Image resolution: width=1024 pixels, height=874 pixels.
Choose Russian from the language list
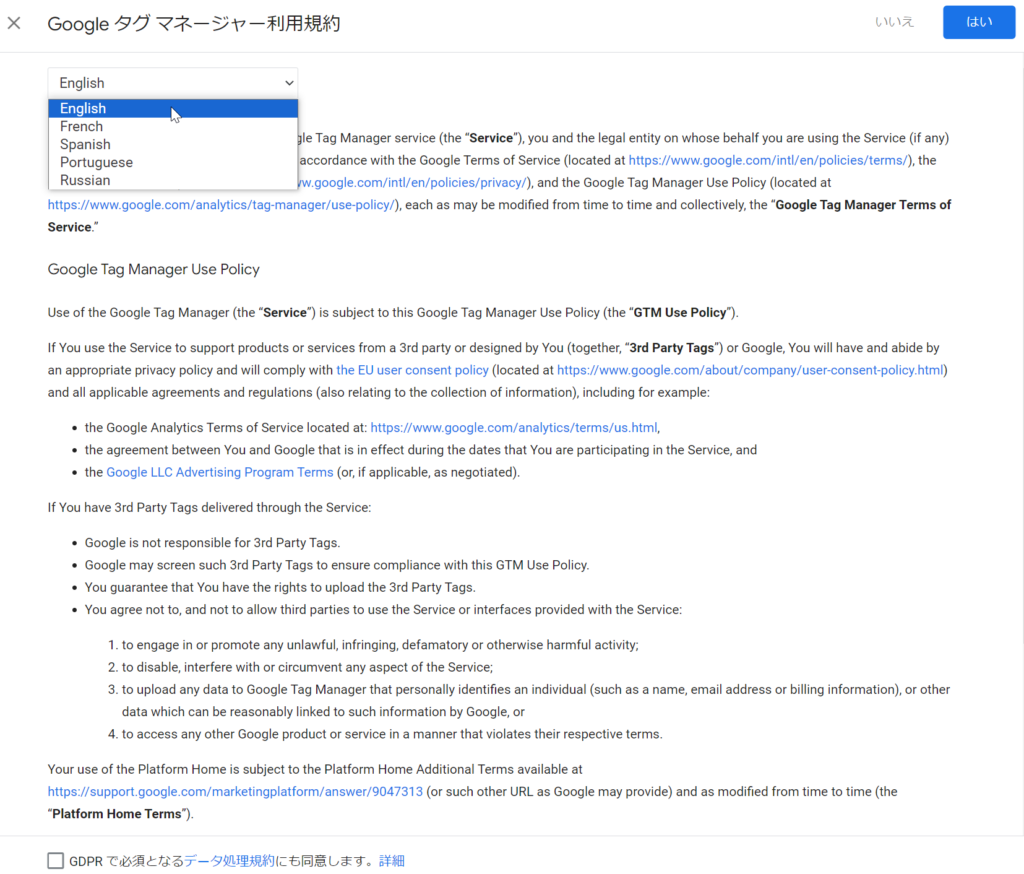pyautogui.click(x=85, y=181)
